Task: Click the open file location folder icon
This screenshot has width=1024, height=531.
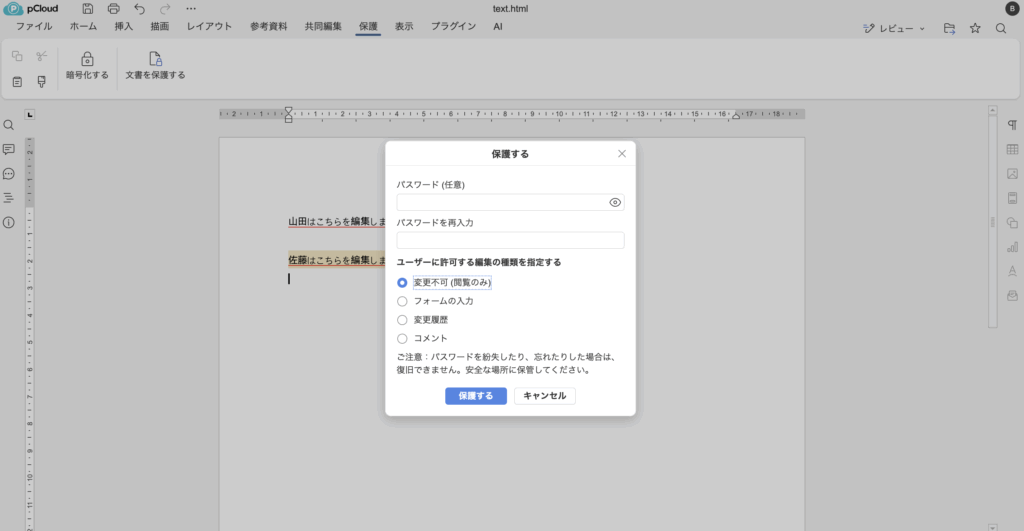Action: [x=950, y=28]
